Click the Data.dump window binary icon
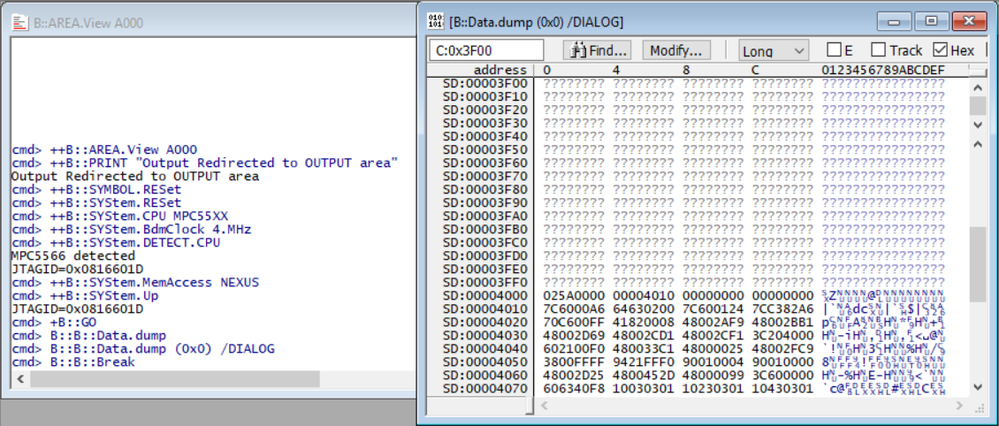The height and width of the screenshot is (426, 999). point(436,22)
